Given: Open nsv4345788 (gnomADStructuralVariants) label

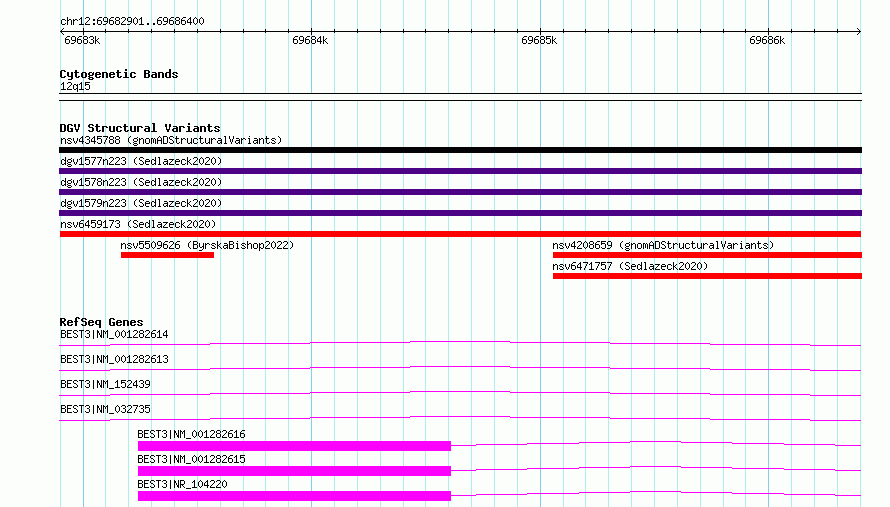Looking at the screenshot, I should [x=171, y=140].
